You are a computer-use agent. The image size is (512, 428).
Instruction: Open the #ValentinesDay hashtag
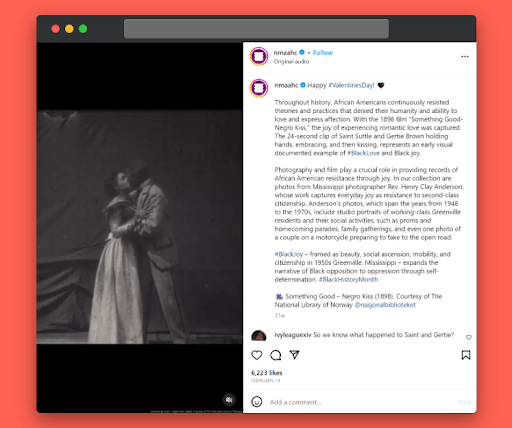[352, 85]
